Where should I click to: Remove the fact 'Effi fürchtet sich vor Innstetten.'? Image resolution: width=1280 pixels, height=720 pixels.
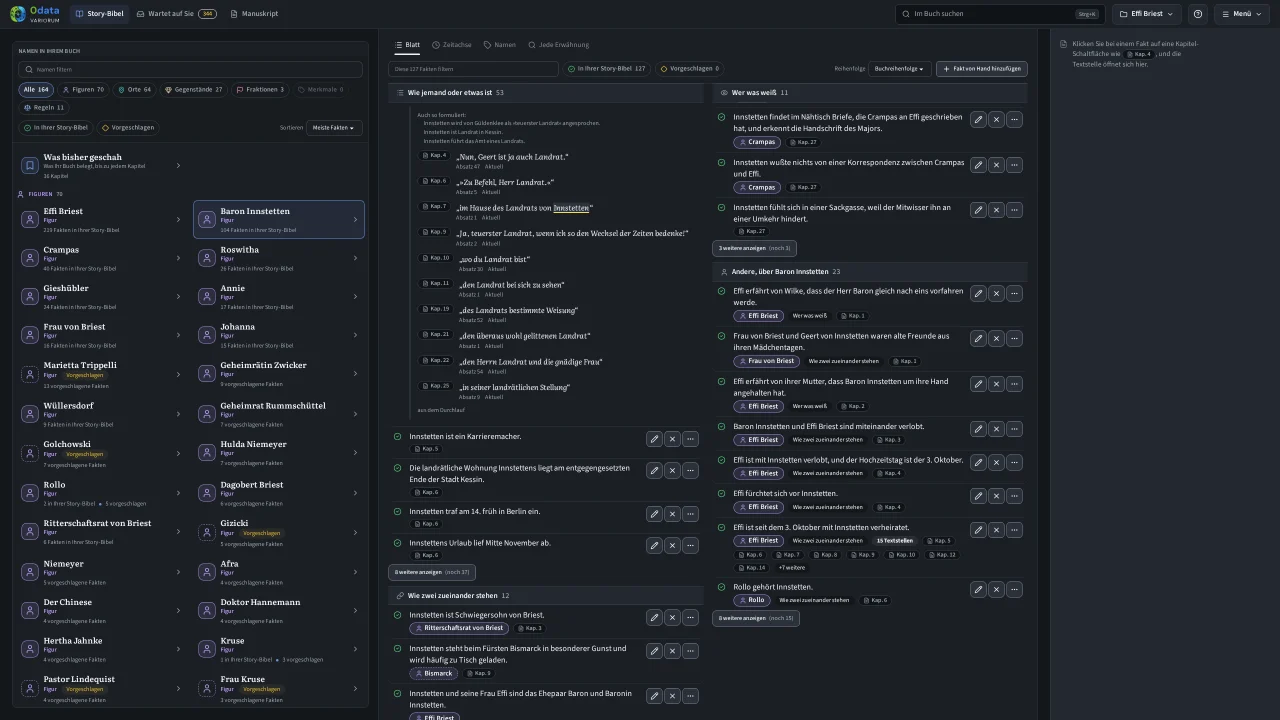coord(996,495)
